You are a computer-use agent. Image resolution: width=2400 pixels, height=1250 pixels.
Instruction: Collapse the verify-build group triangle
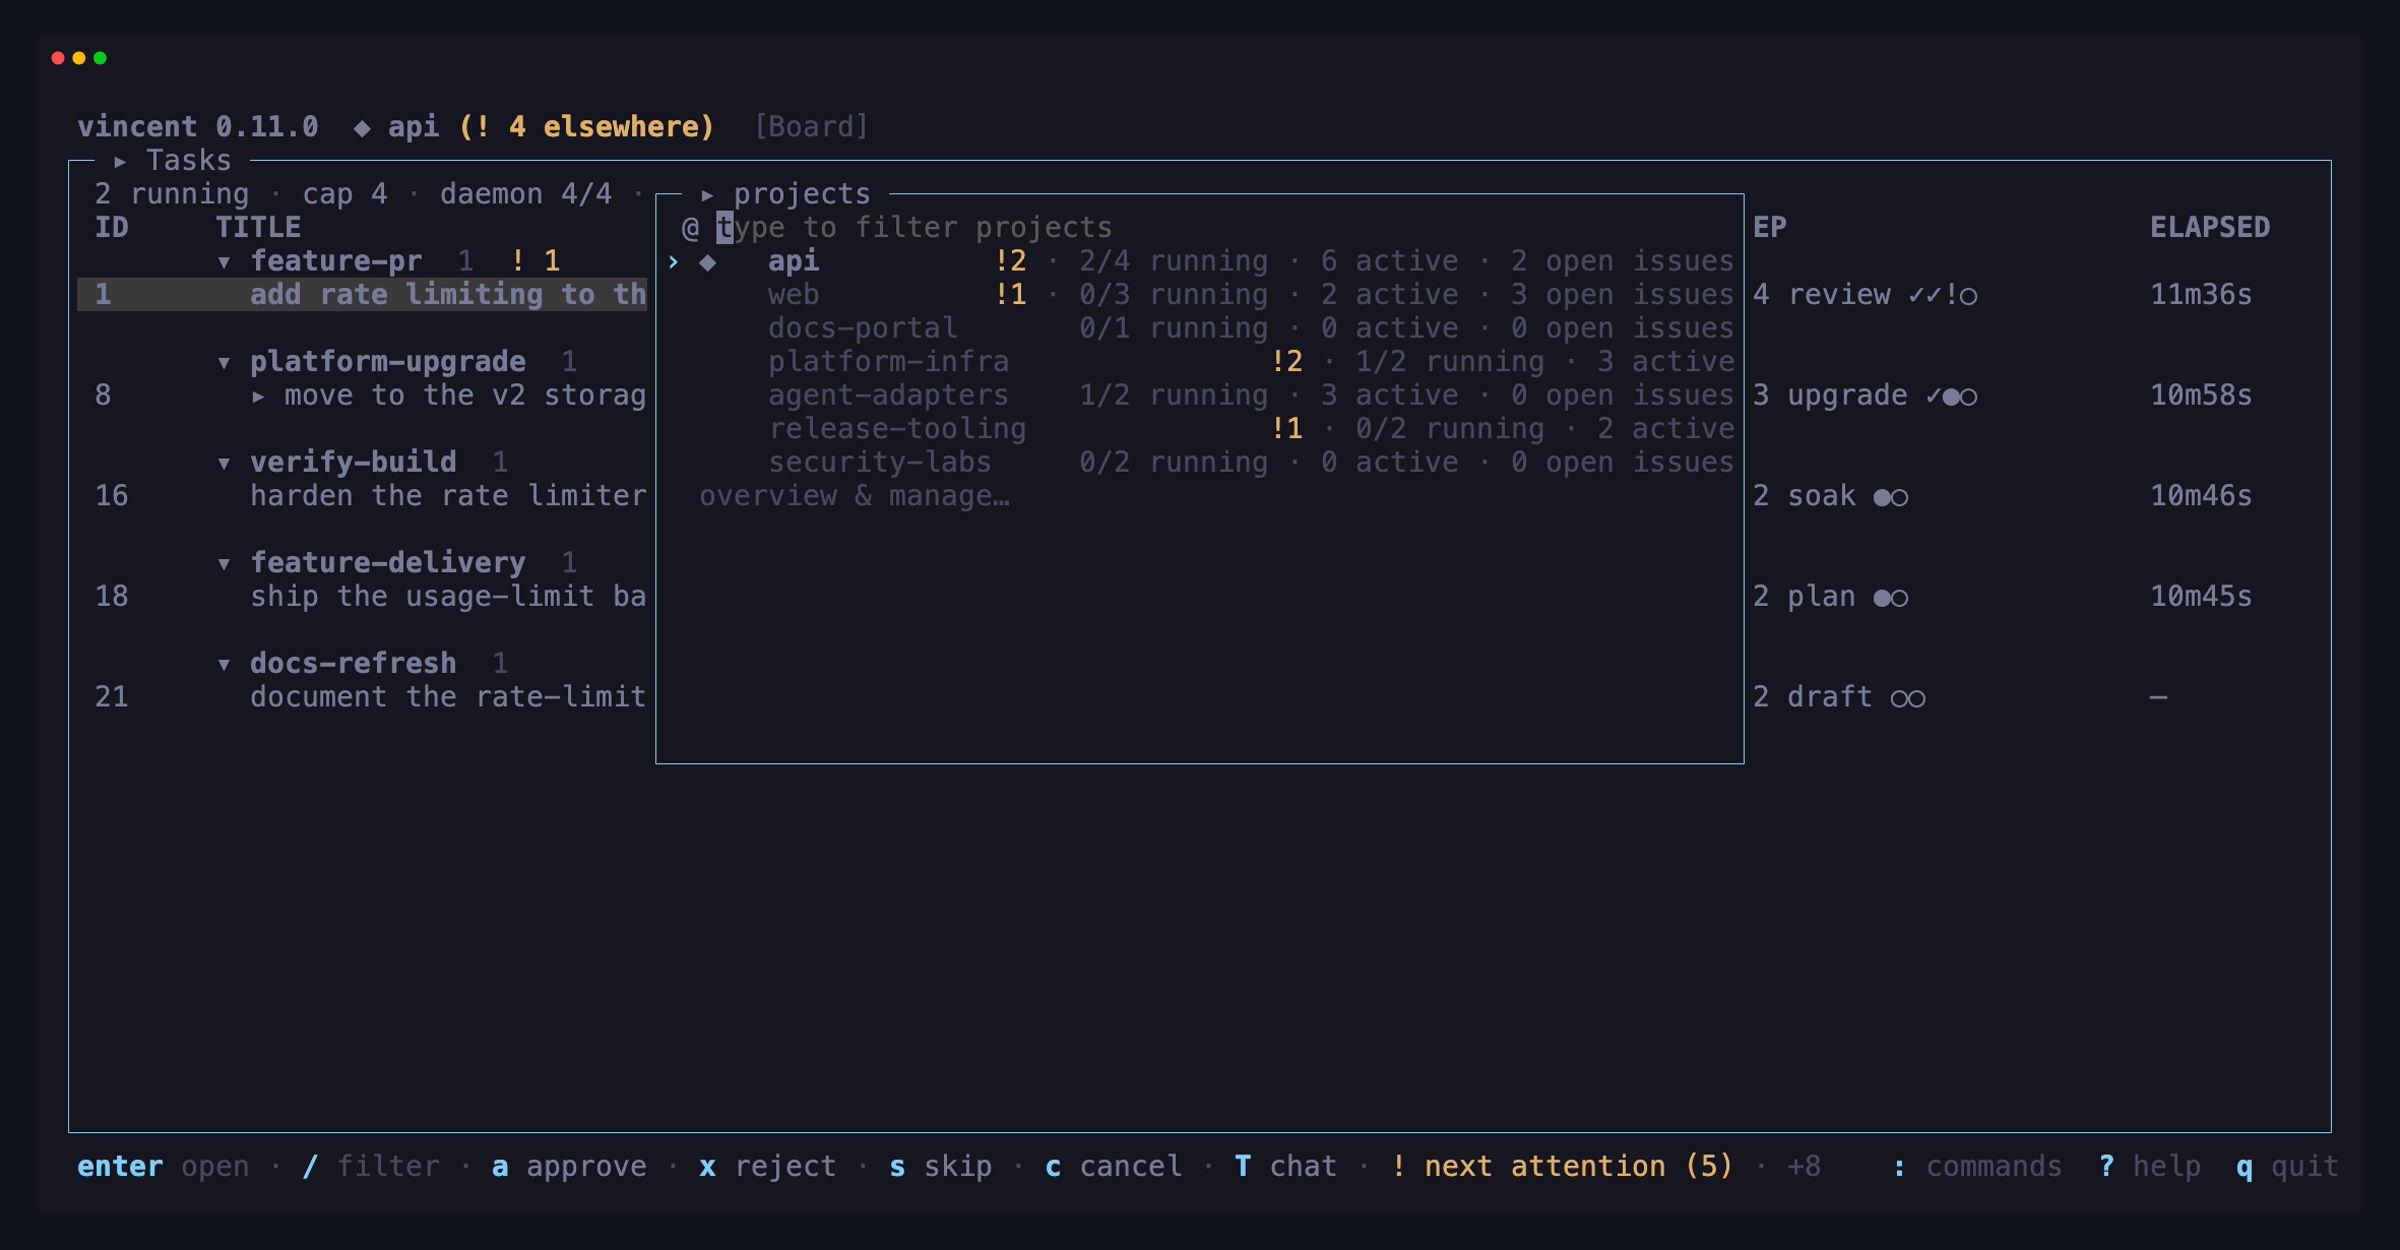click(224, 463)
